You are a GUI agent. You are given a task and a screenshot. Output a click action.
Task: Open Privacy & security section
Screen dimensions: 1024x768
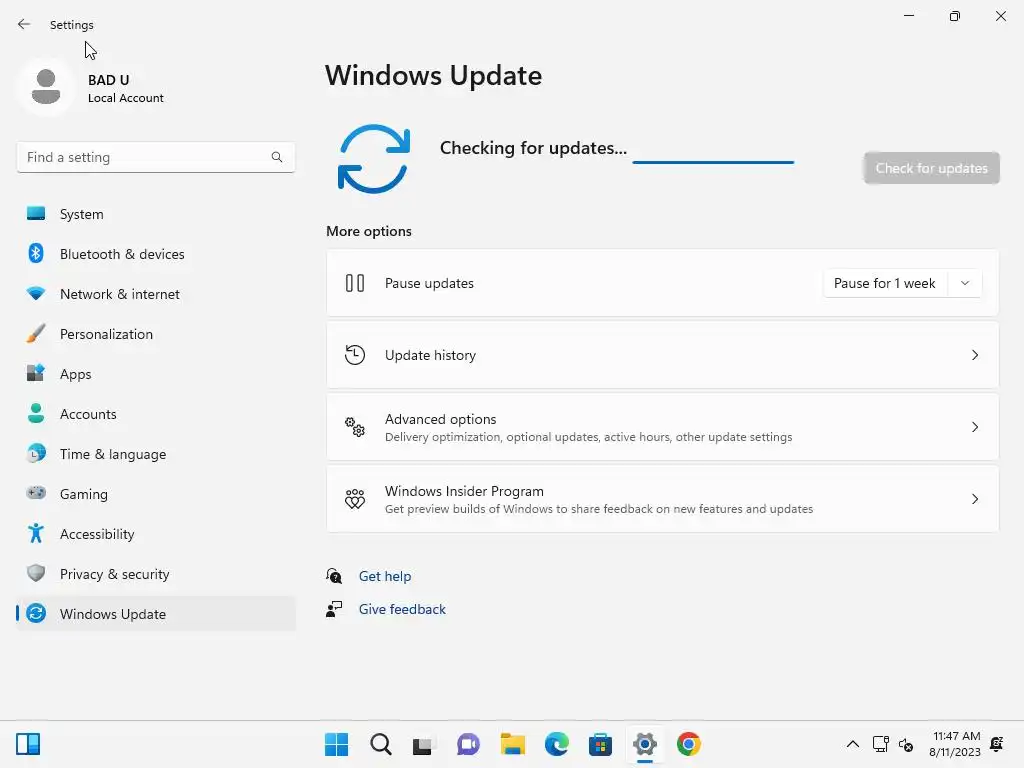click(156, 573)
